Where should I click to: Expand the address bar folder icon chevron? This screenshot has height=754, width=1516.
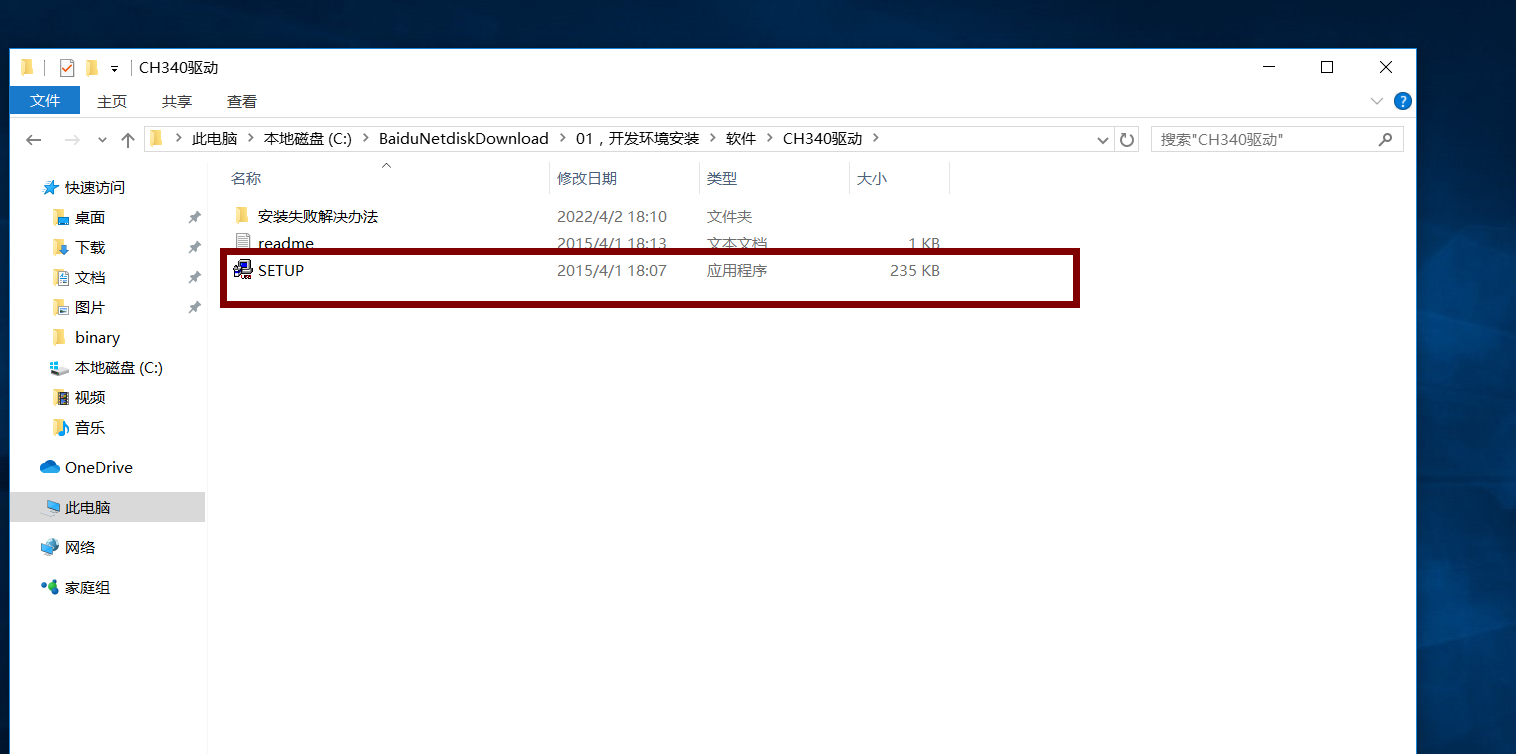click(x=178, y=139)
